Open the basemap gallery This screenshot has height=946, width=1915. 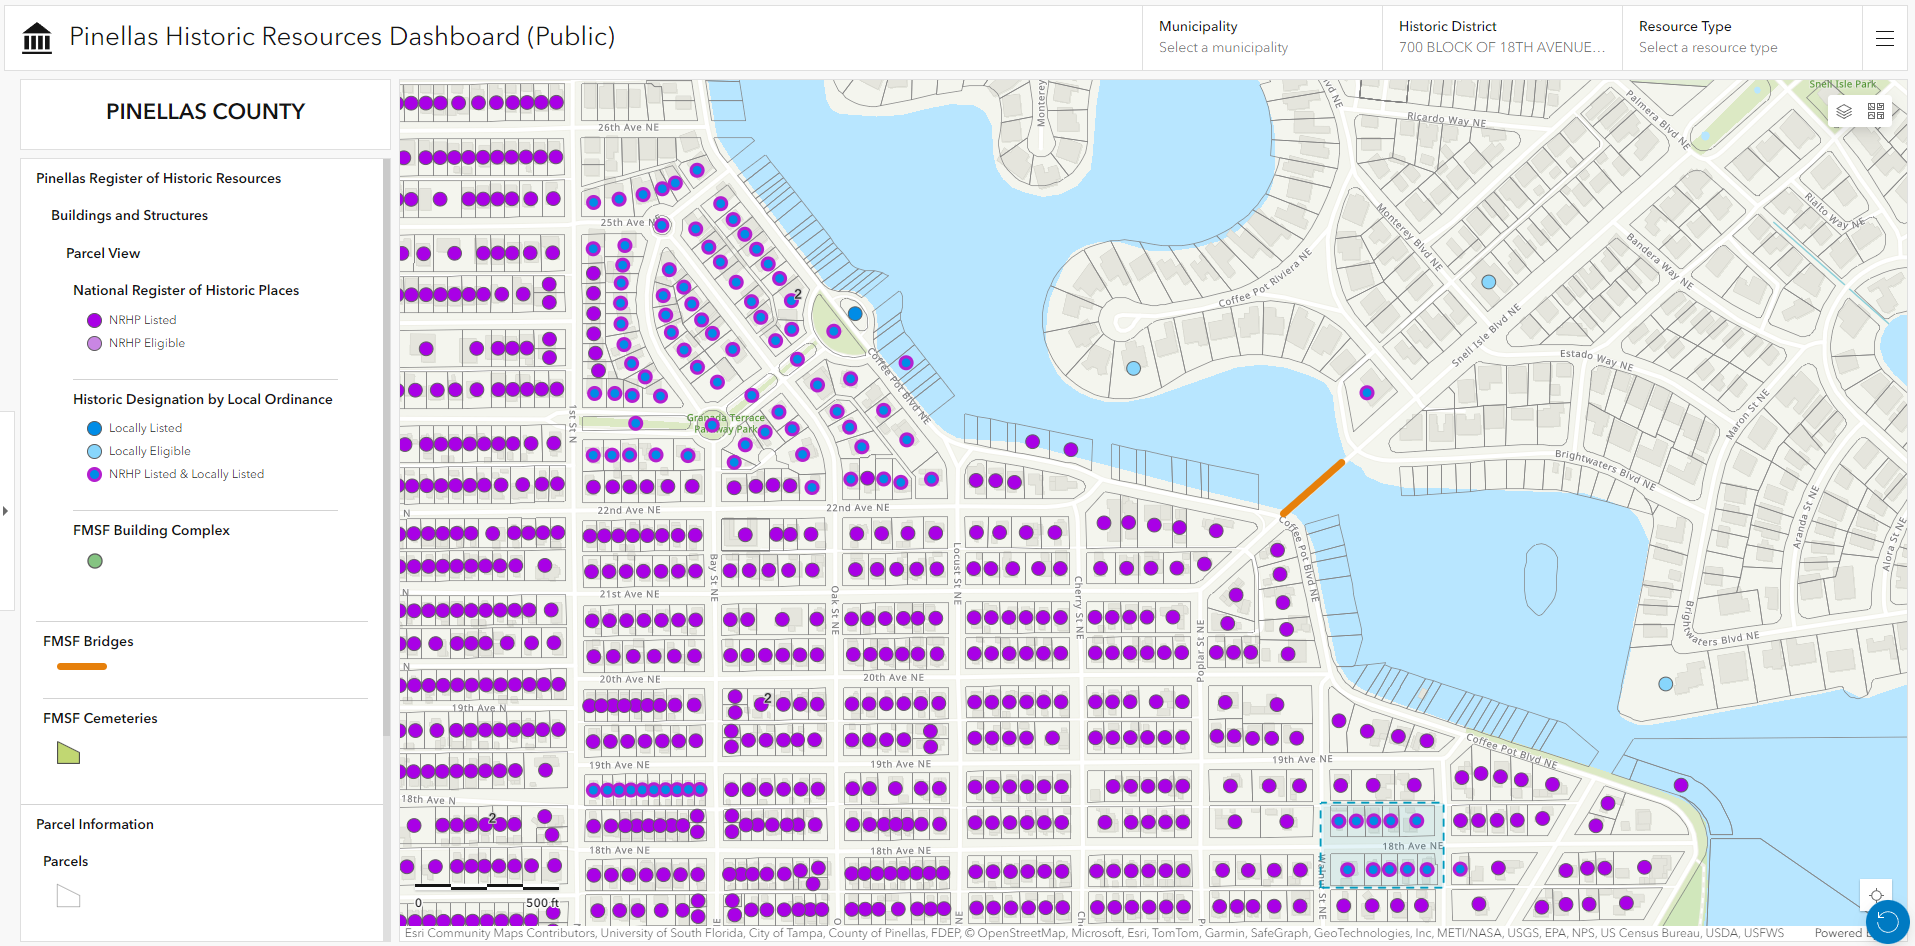pyautogui.click(x=1876, y=111)
